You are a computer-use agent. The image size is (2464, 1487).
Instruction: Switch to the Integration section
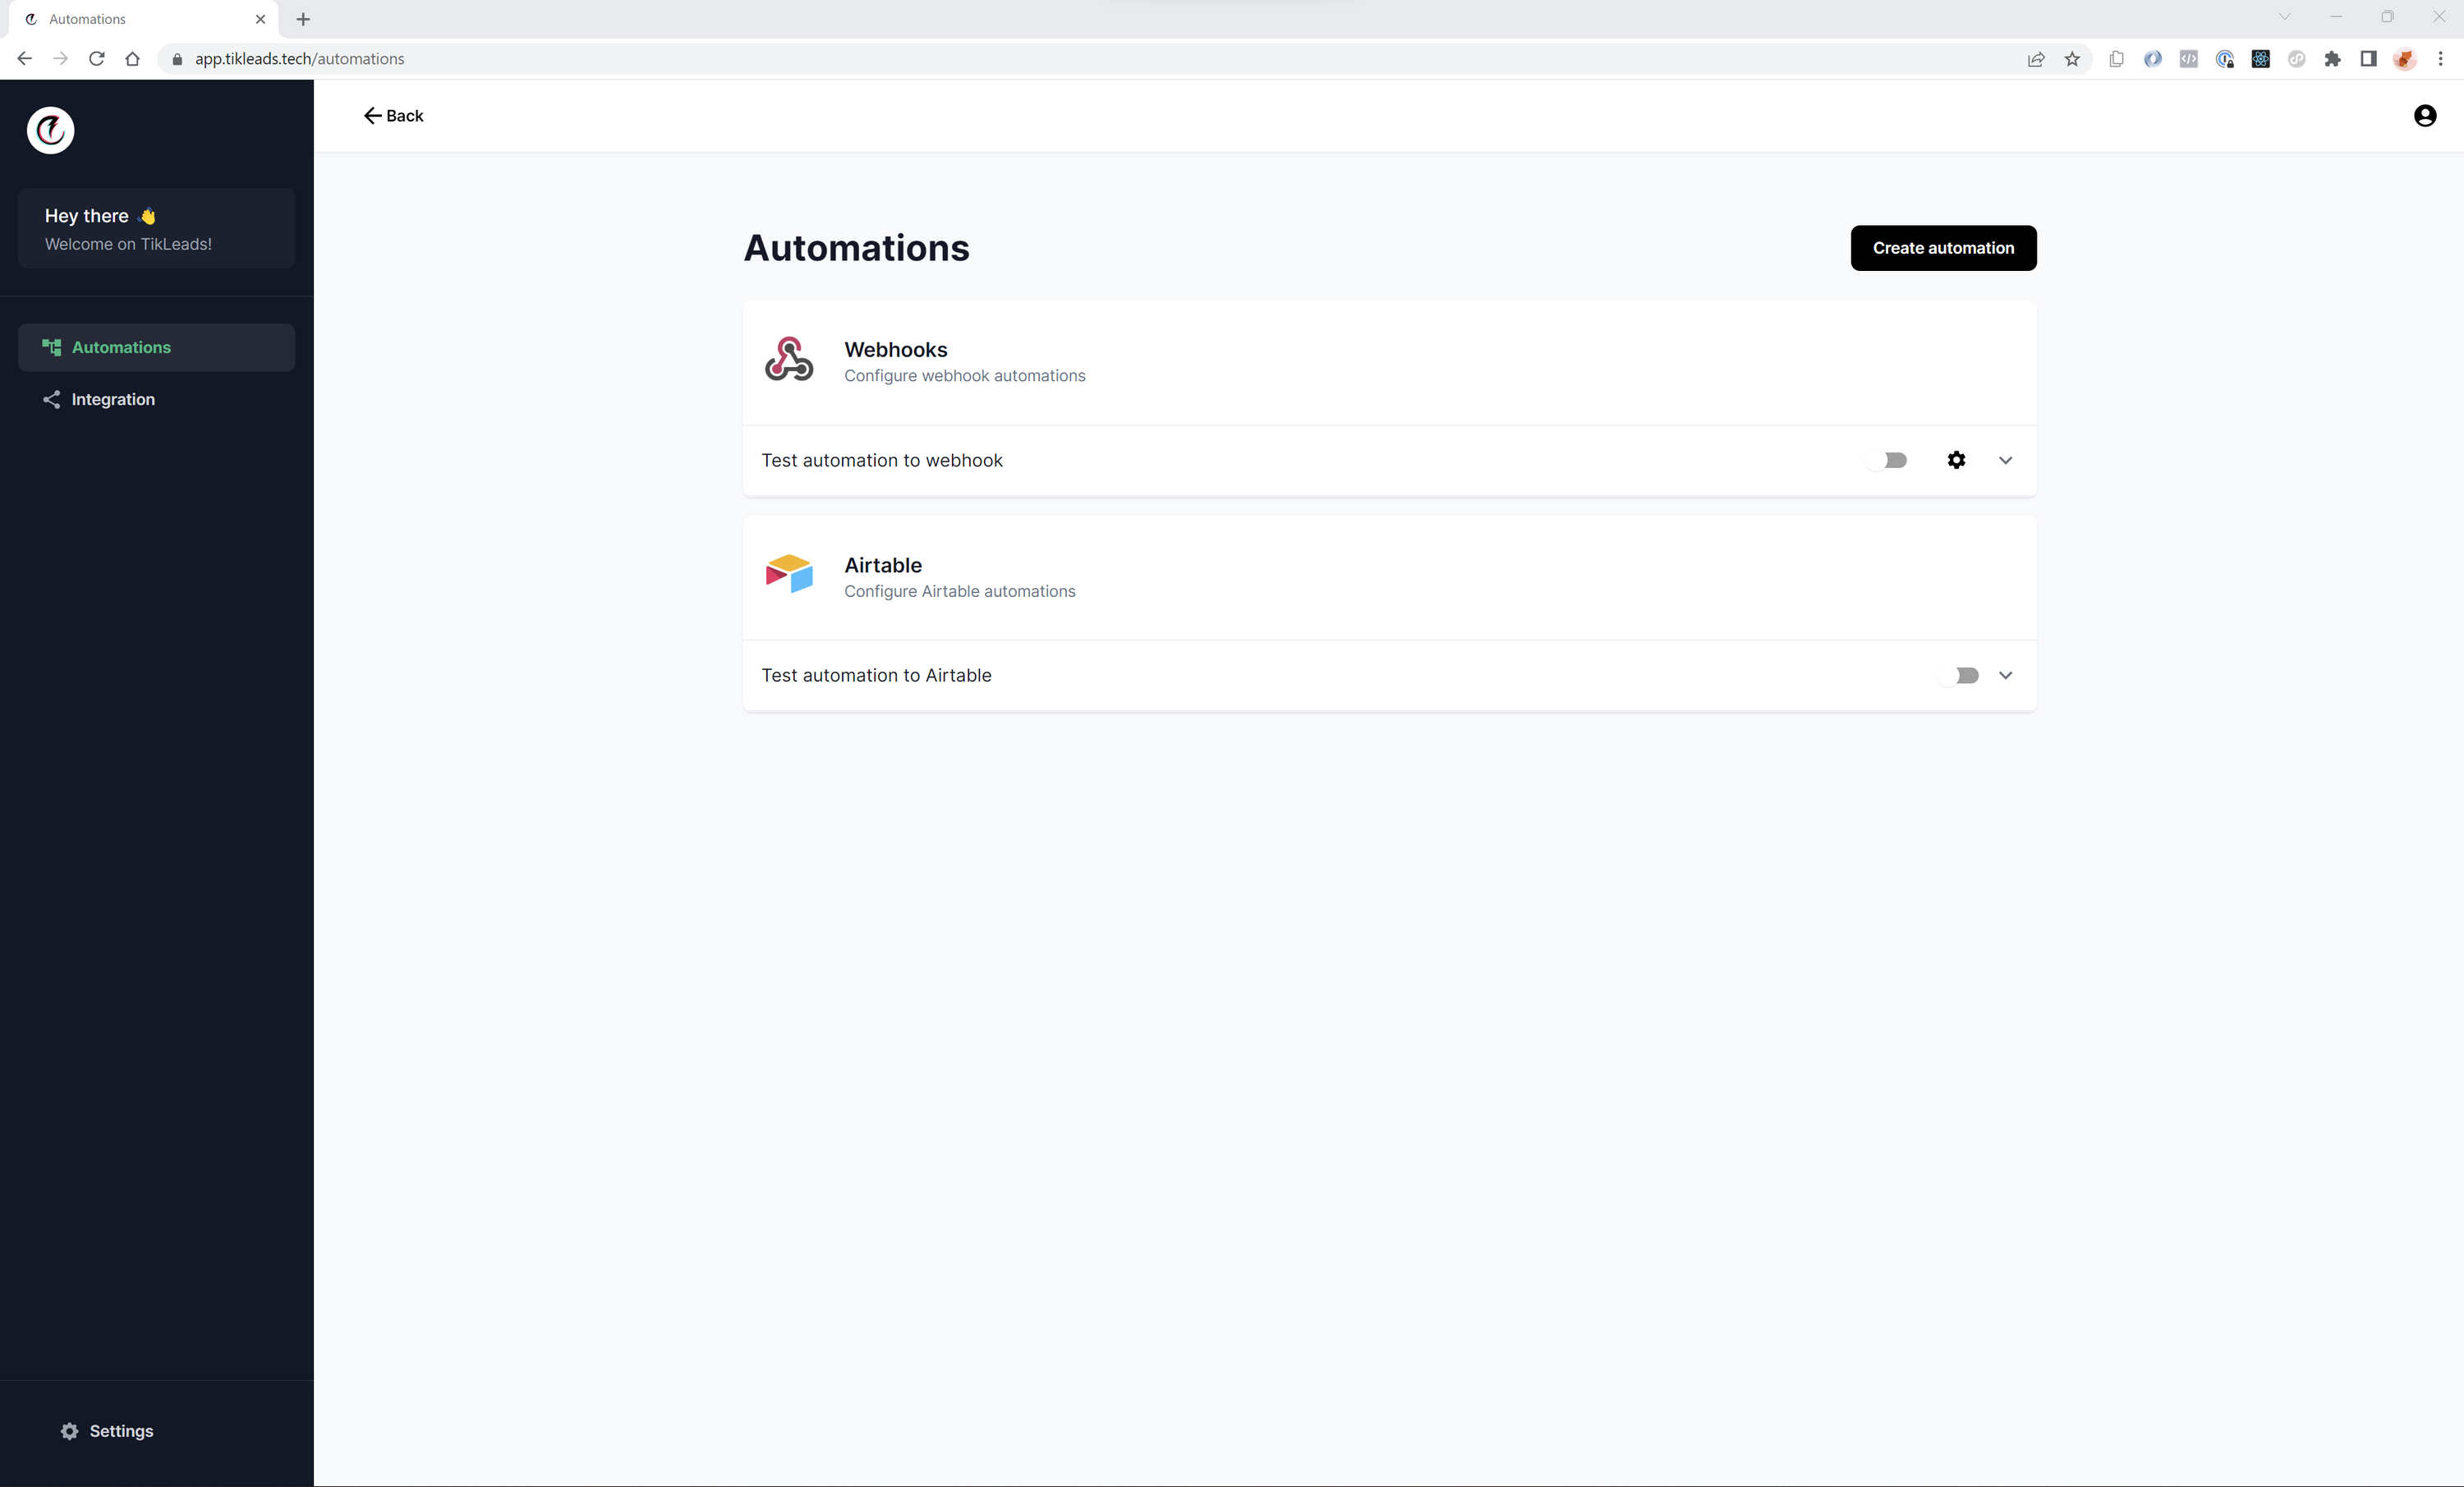(x=112, y=399)
